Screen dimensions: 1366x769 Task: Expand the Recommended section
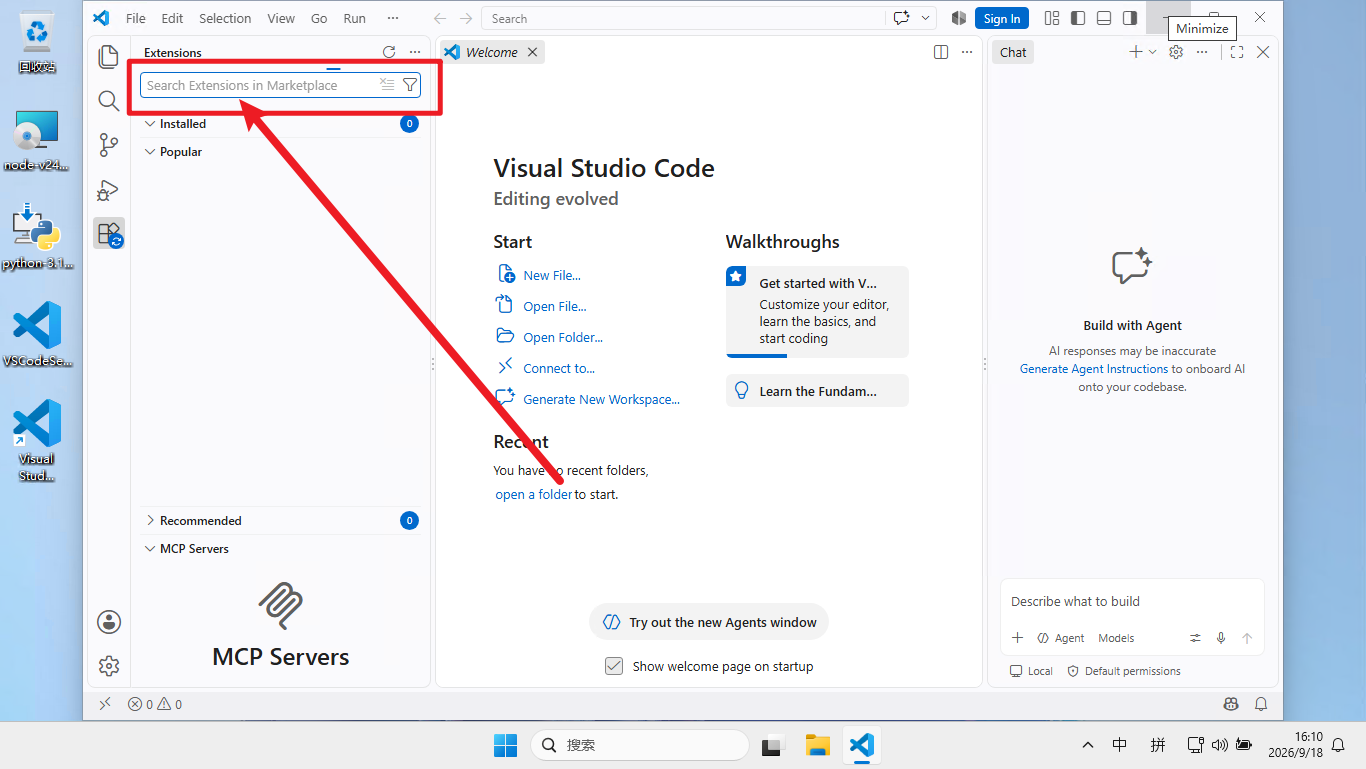click(150, 520)
